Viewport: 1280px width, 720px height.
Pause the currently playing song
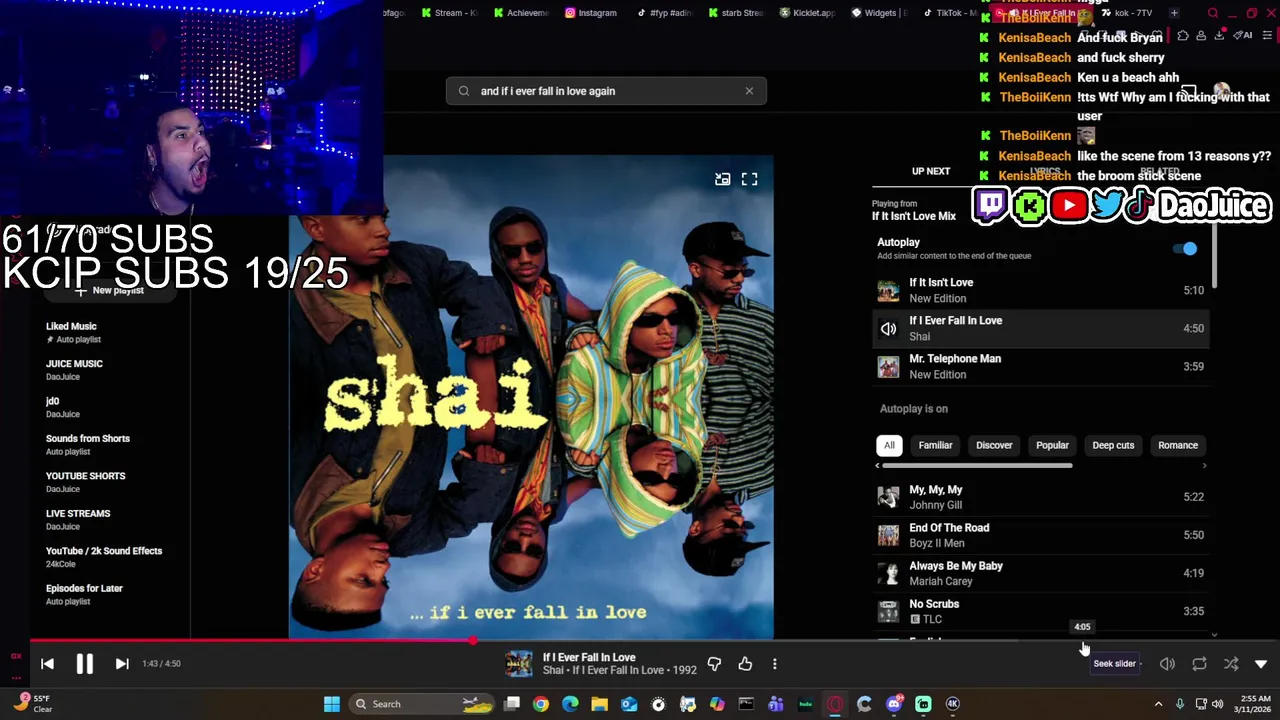coord(84,663)
